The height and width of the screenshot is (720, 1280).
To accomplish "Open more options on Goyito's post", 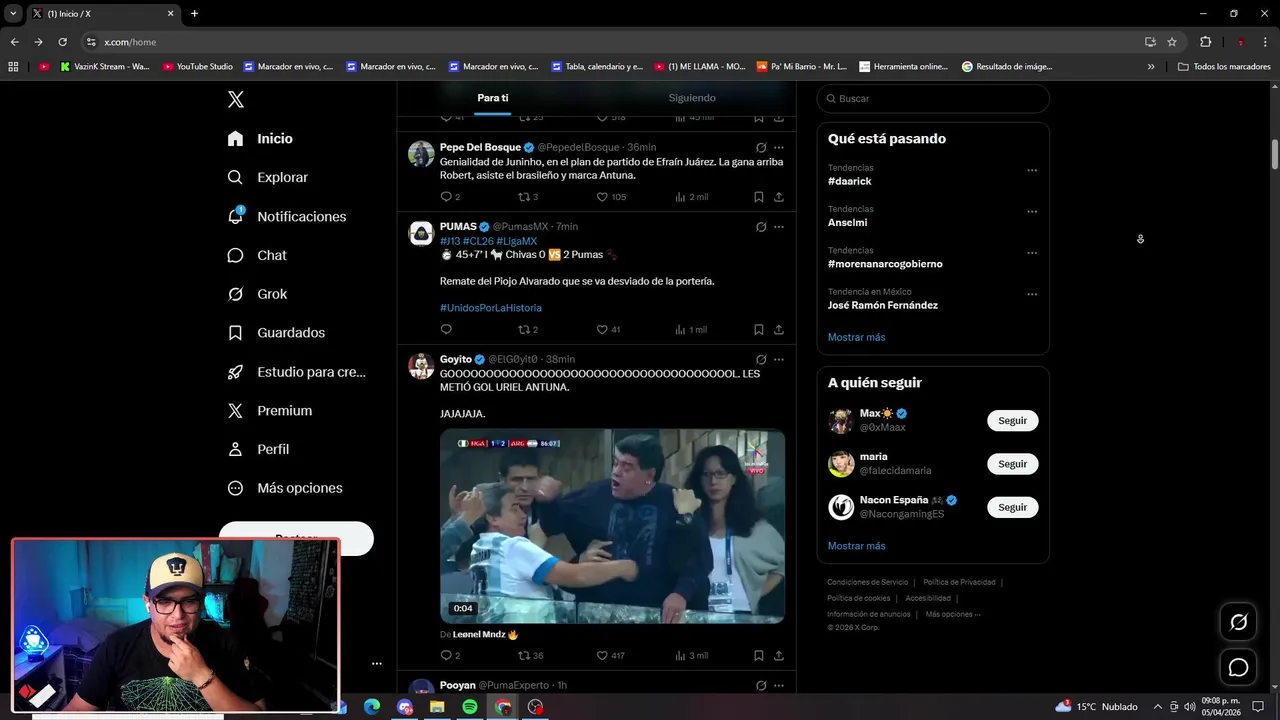I will 779,359.
